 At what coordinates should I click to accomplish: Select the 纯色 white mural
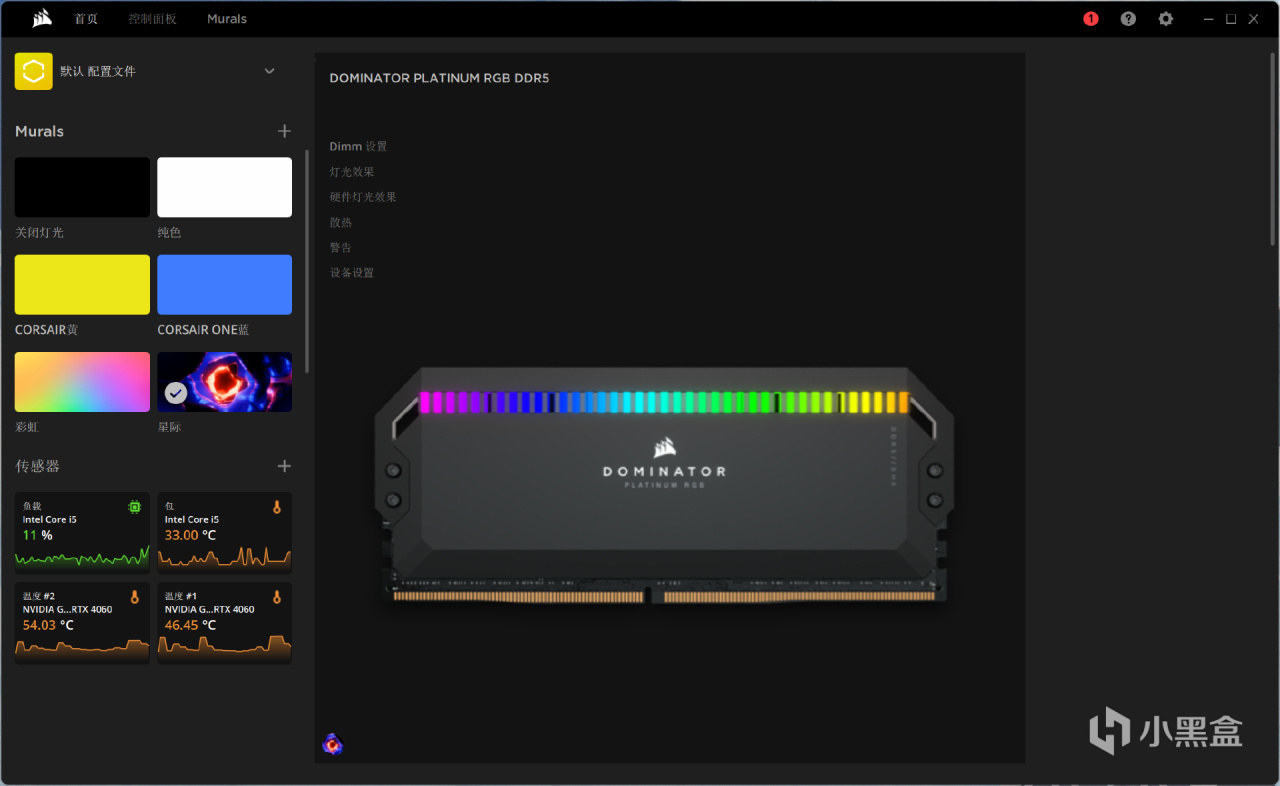[x=224, y=187]
